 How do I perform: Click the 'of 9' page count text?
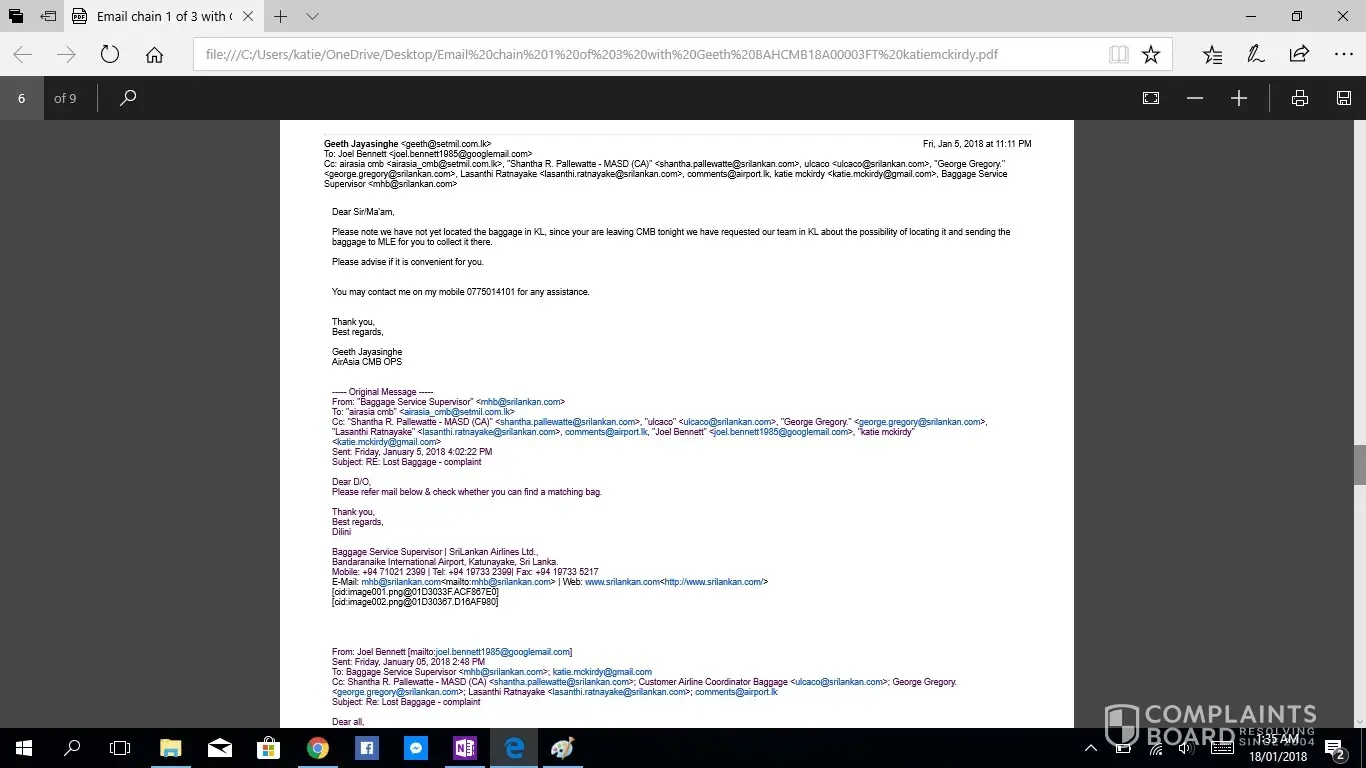[65, 98]
